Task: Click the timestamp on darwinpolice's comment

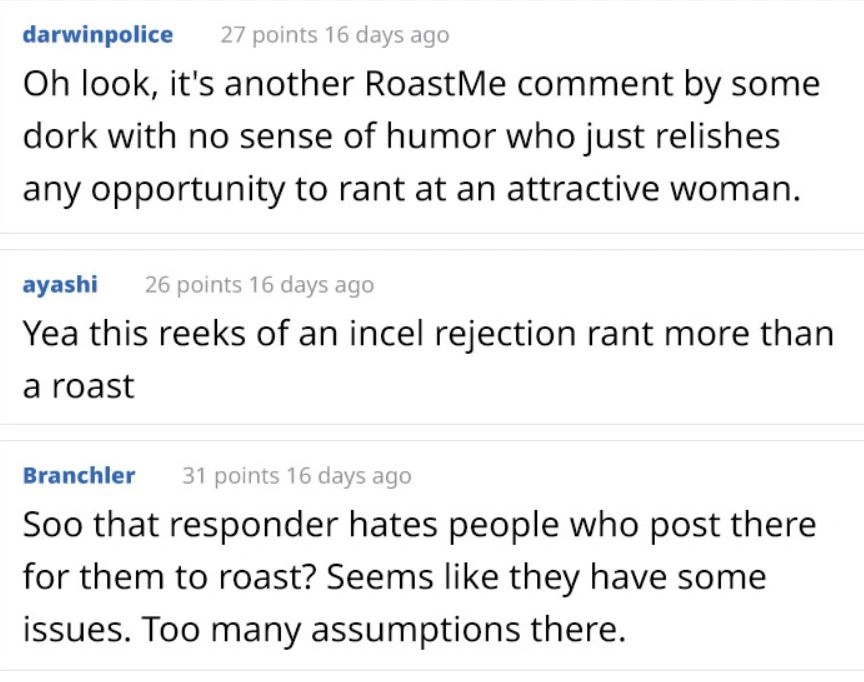Action: [x=387, y=35]
